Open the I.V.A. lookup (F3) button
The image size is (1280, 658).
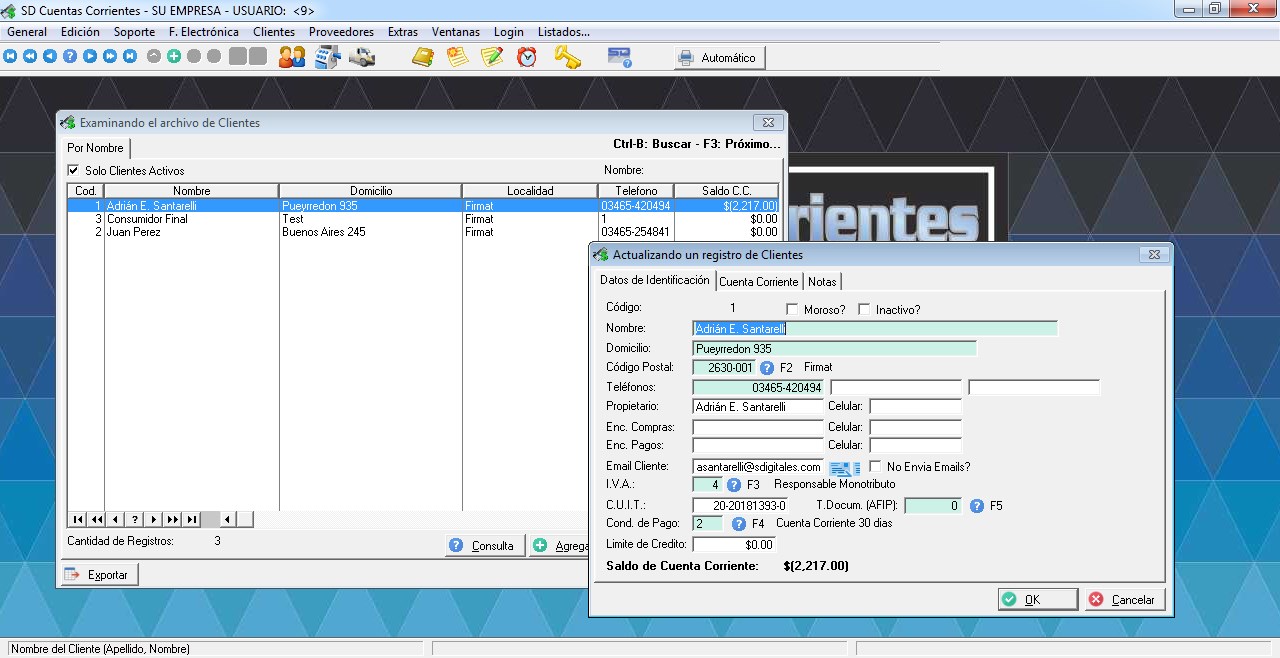[734, 485]
